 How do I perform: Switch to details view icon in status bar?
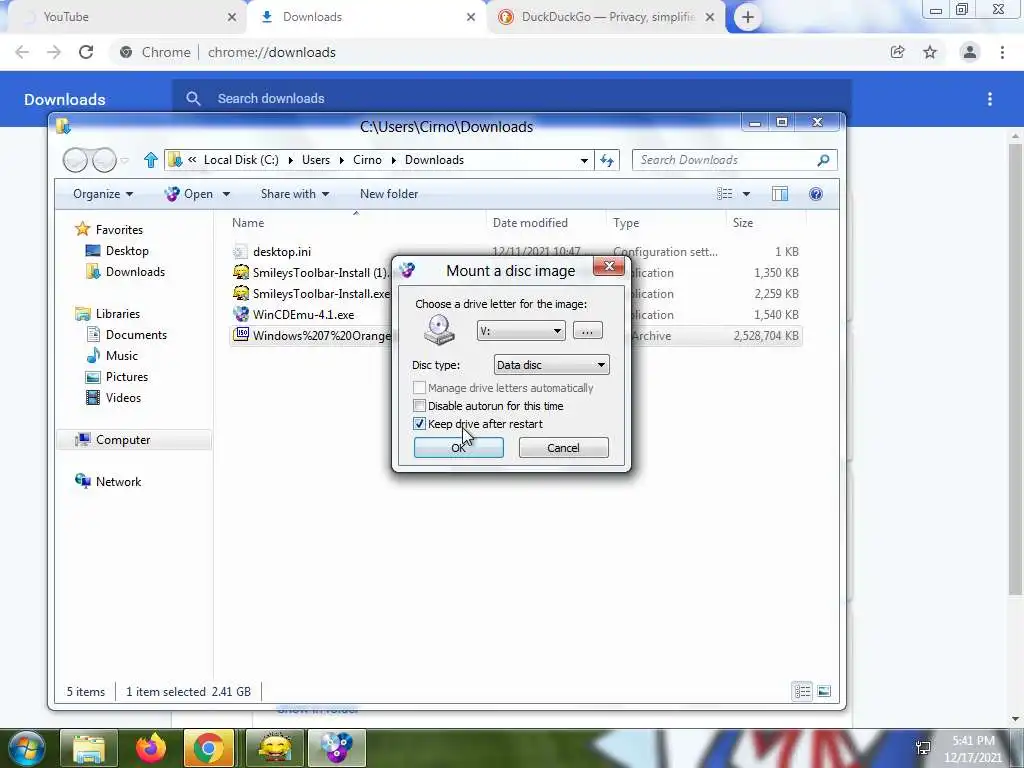point(802,691)
